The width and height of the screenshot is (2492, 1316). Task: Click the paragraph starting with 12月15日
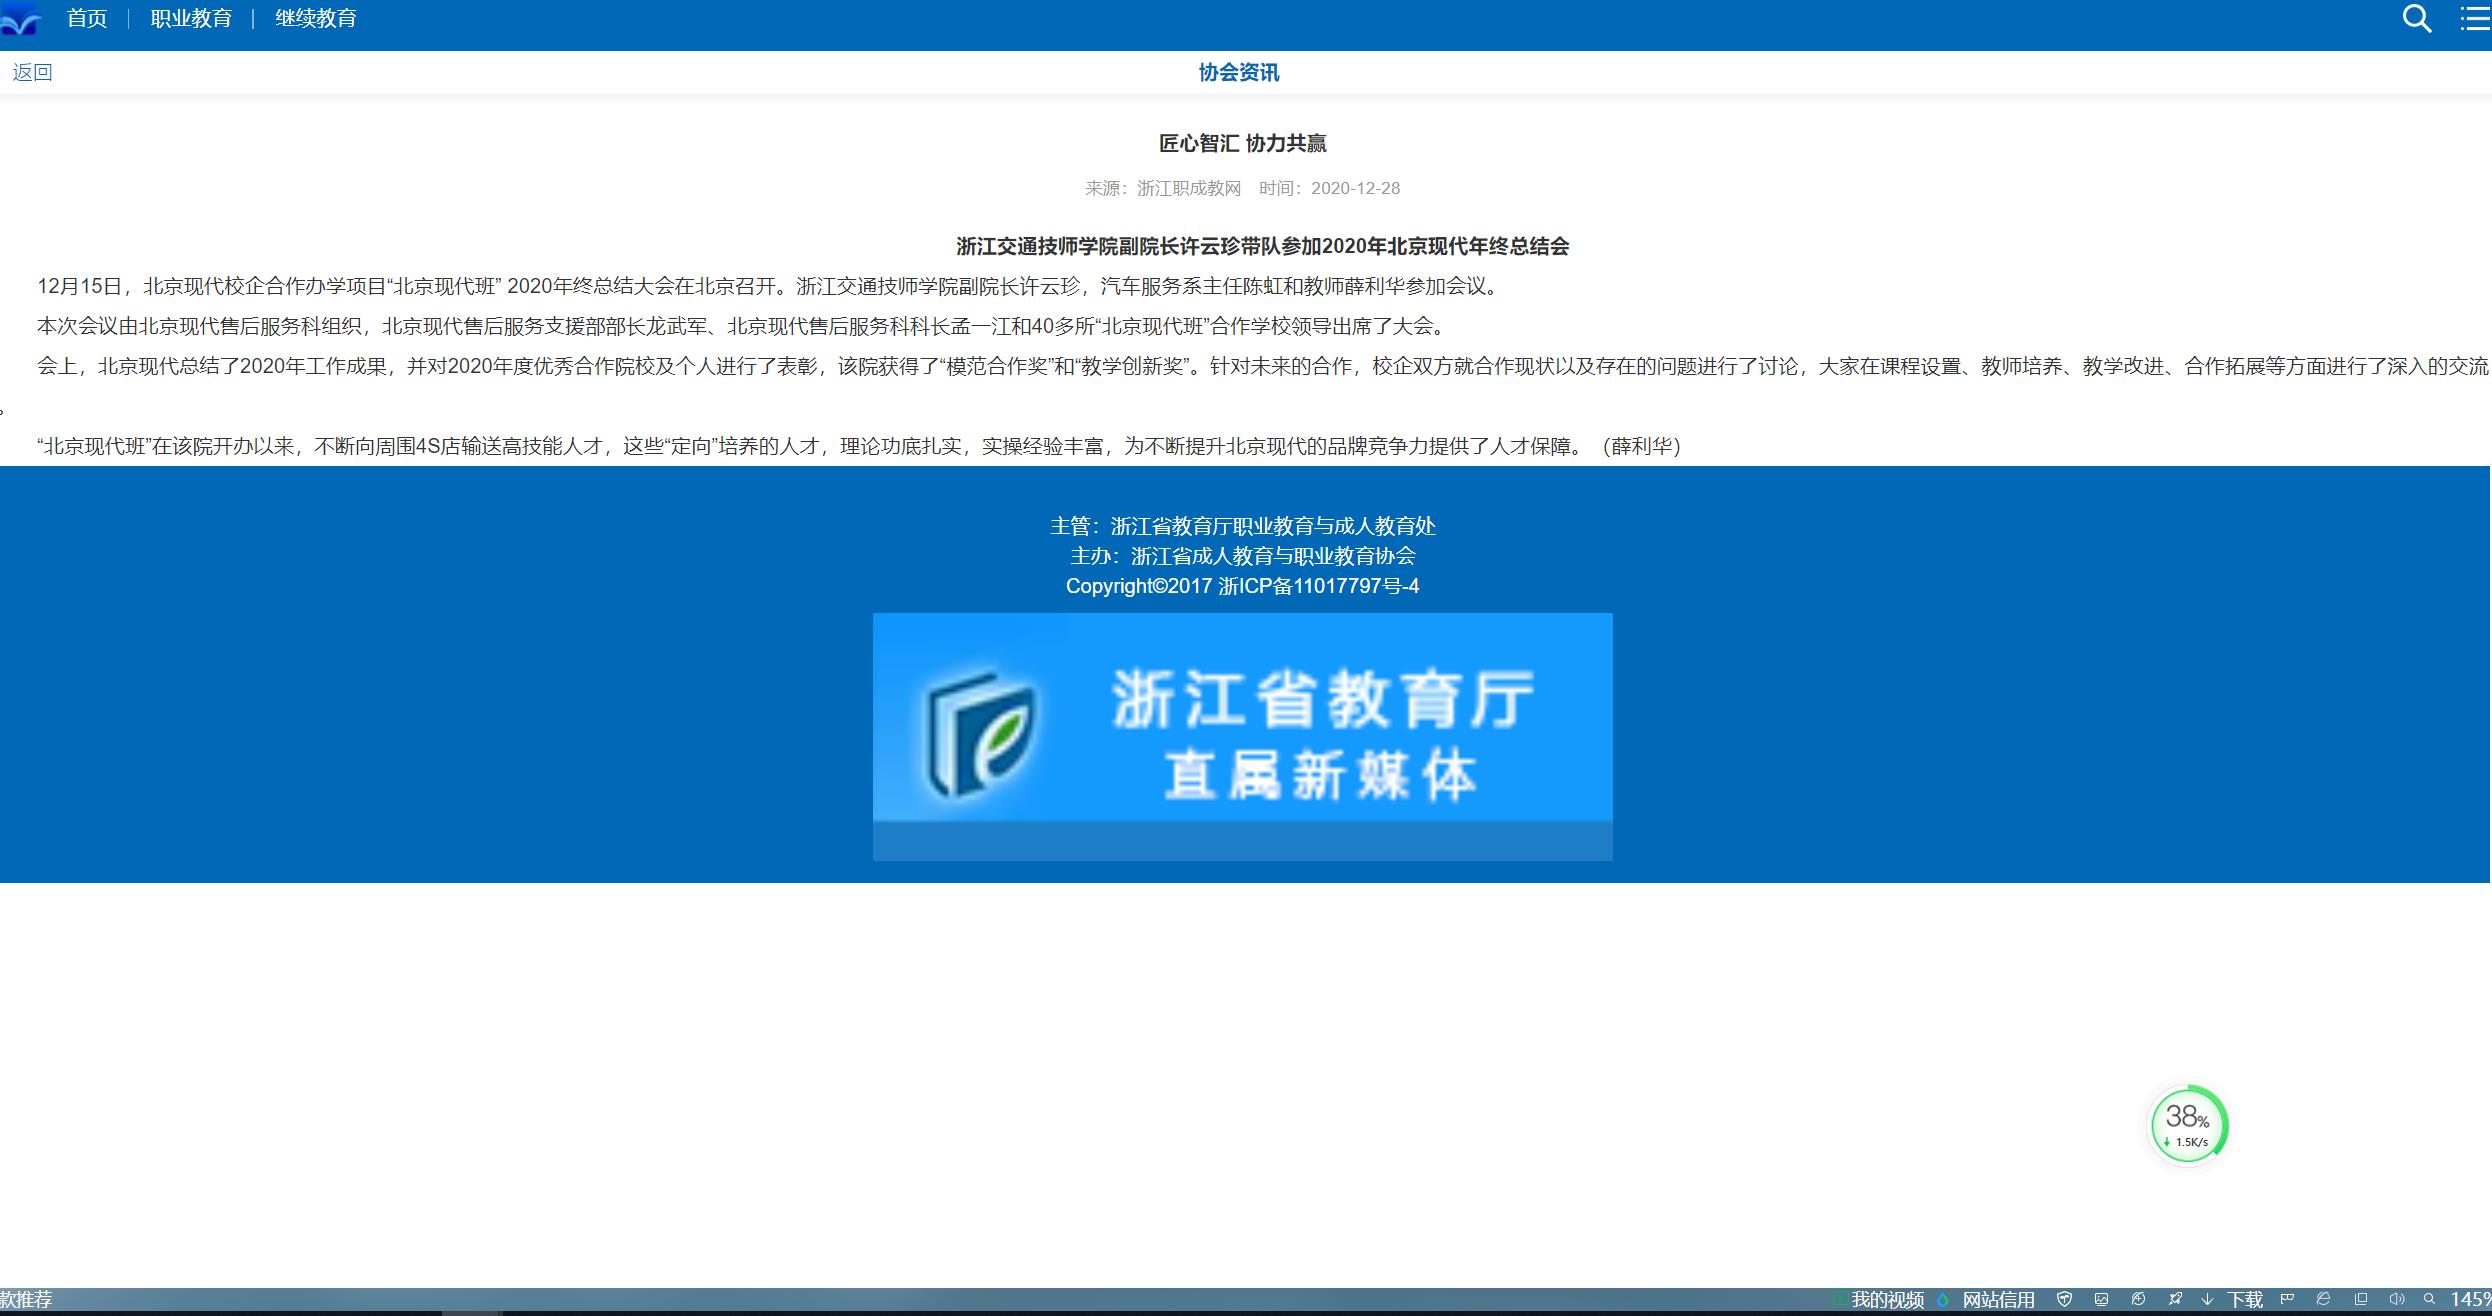[770, 286]
